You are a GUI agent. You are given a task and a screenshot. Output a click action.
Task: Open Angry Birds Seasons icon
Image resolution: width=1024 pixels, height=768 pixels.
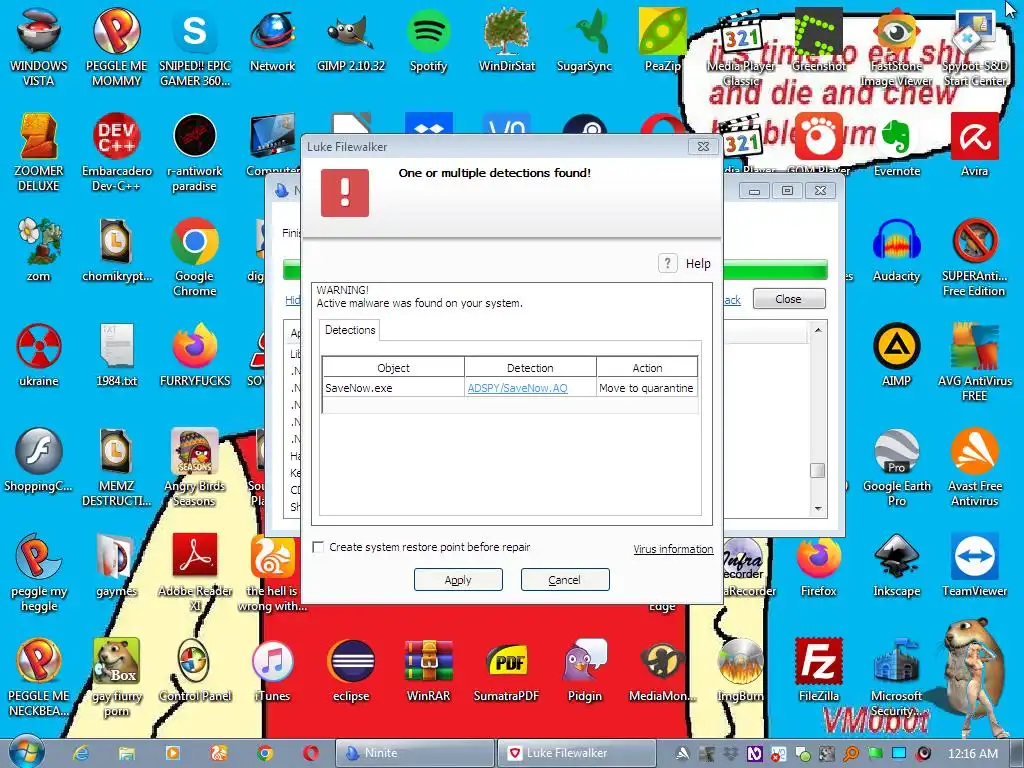tap(195, 468)
